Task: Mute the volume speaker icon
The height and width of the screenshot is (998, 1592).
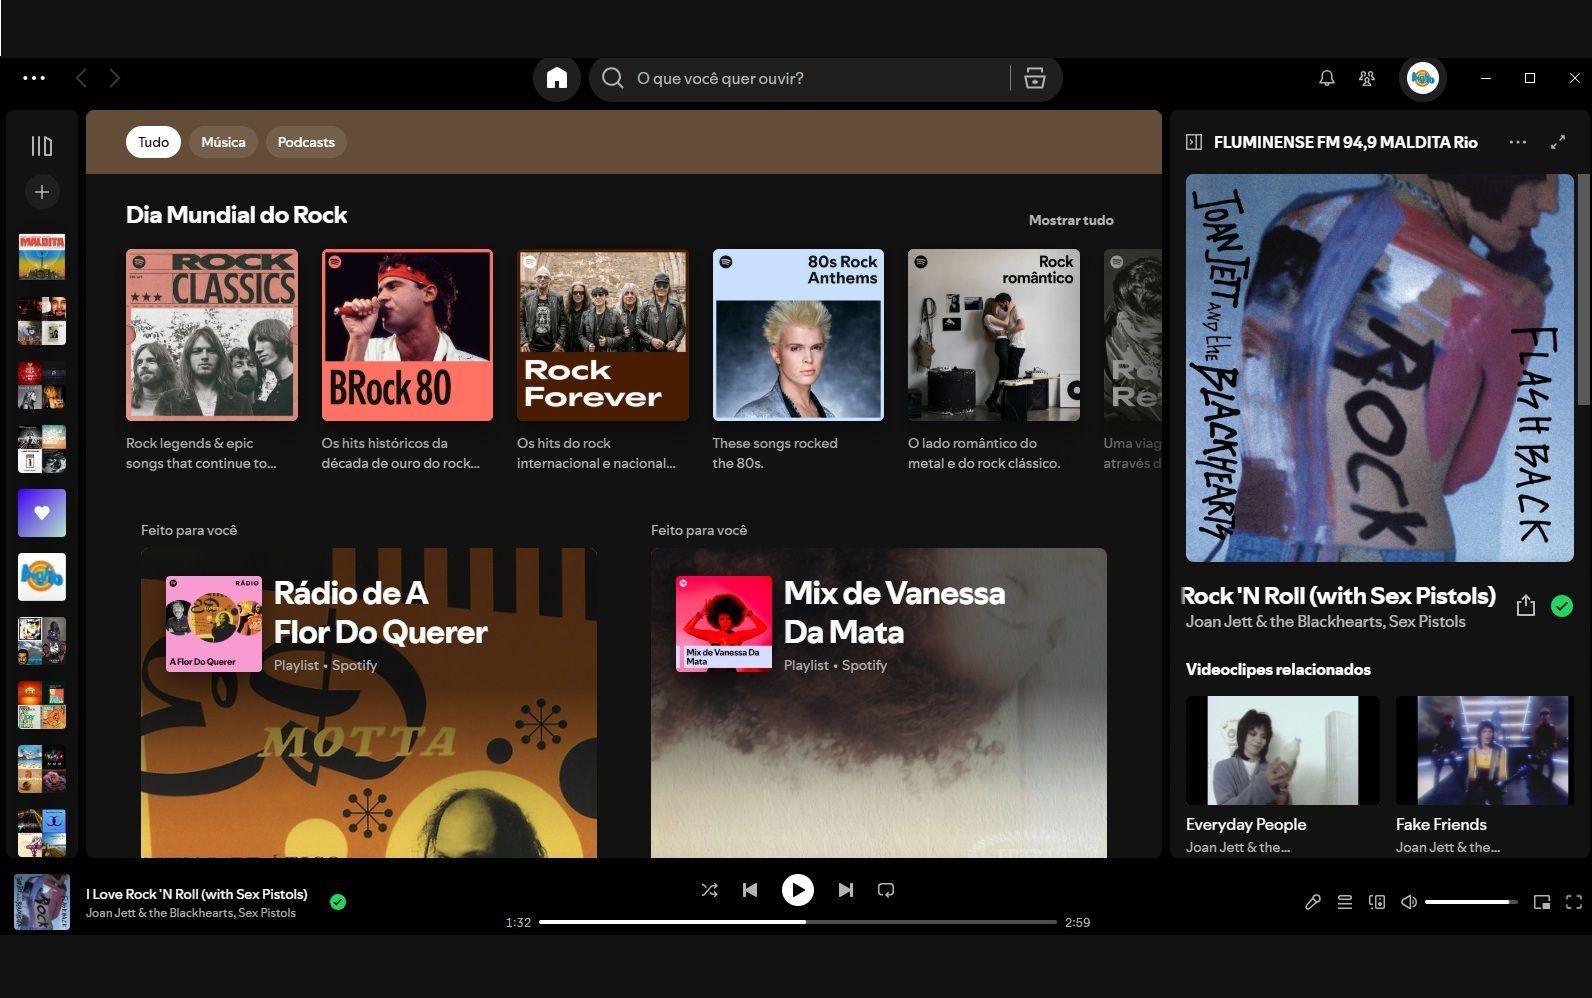Action: (x=1409, y=902)
